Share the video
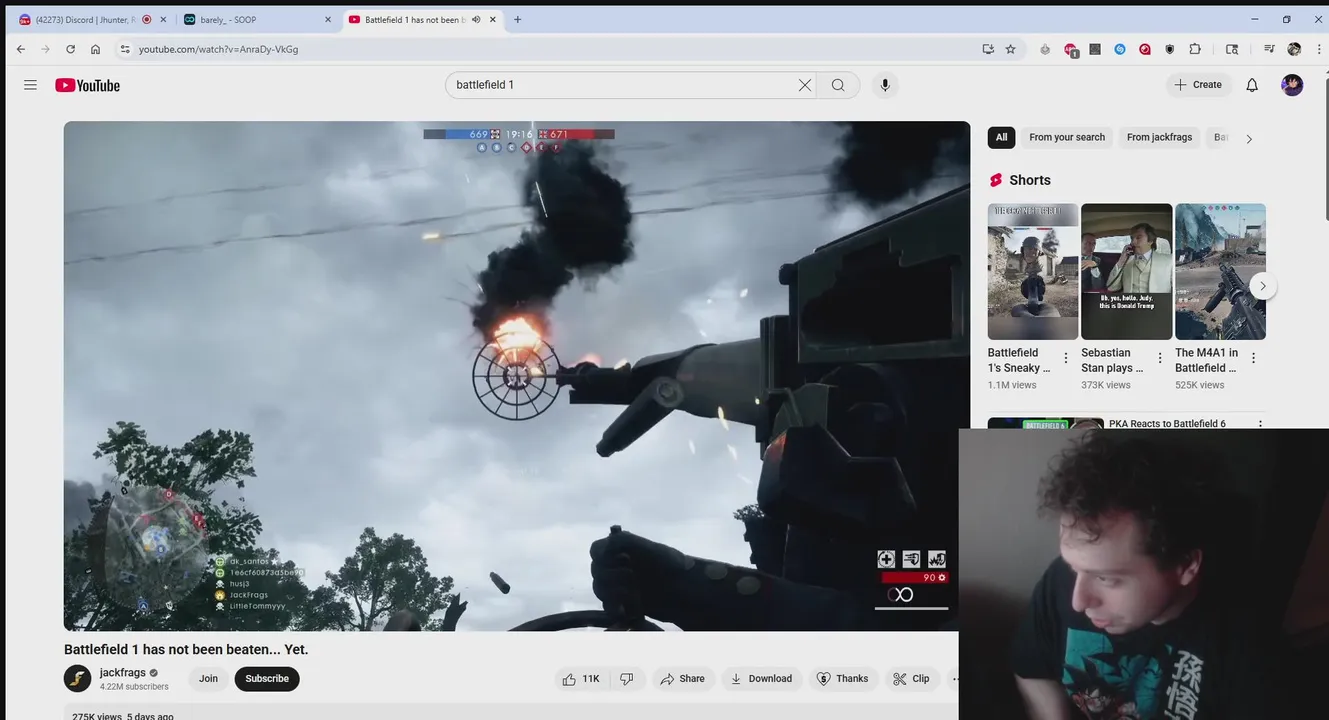Screen dimensions: 1329x720 pos(682,679)
